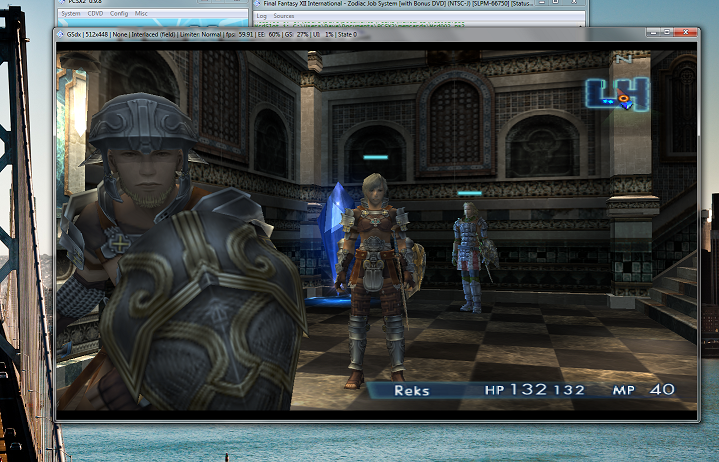The width and height of the screenshot is (719, 462).
Task: Click the HP 132 value
Action: coord(535,390)
